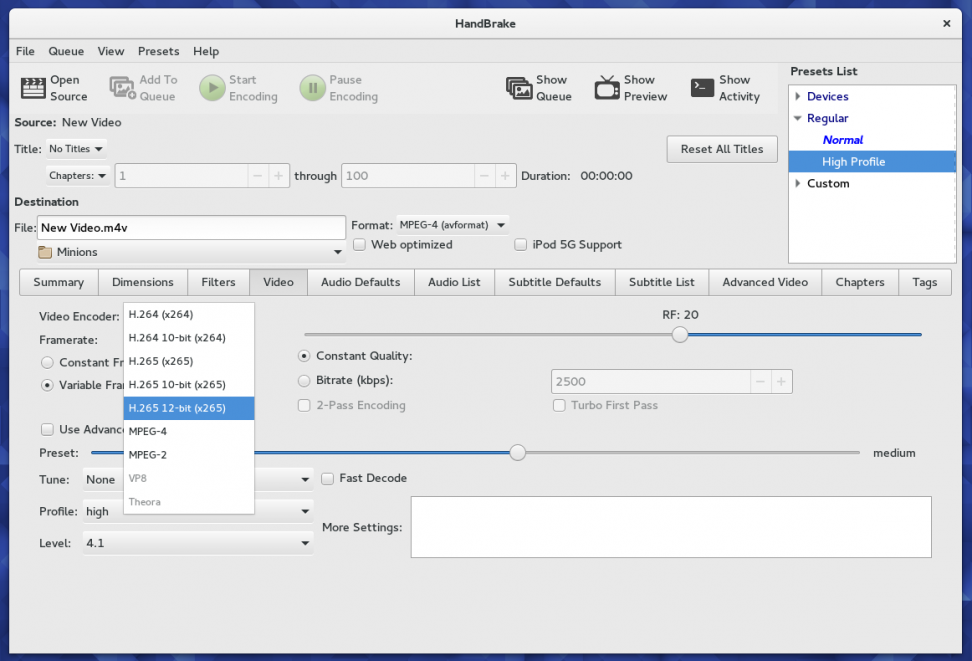Enable Web optimized output

pos(359,244)
